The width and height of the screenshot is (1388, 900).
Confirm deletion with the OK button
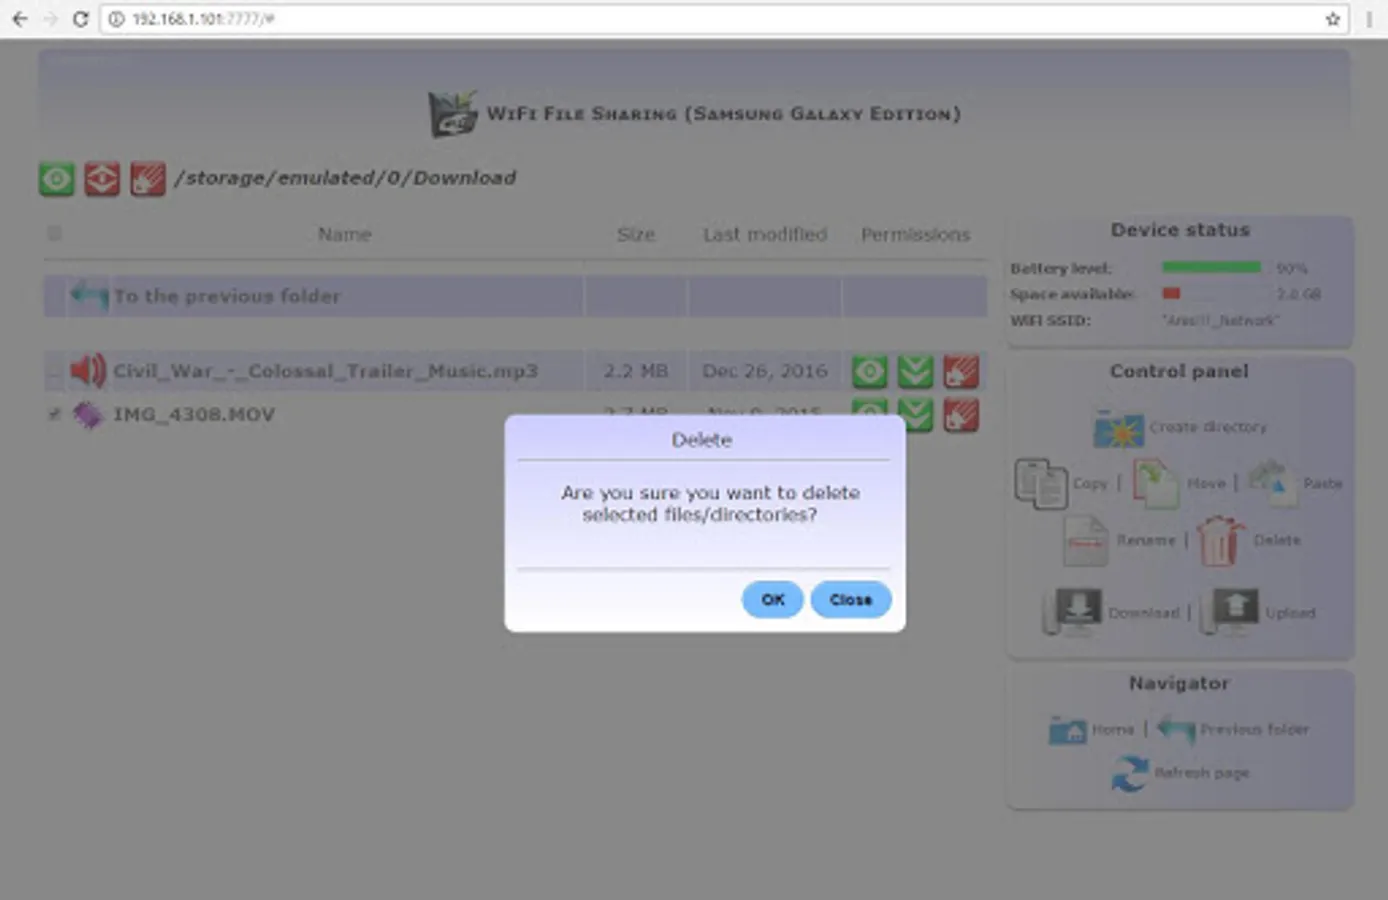(772, 600)
